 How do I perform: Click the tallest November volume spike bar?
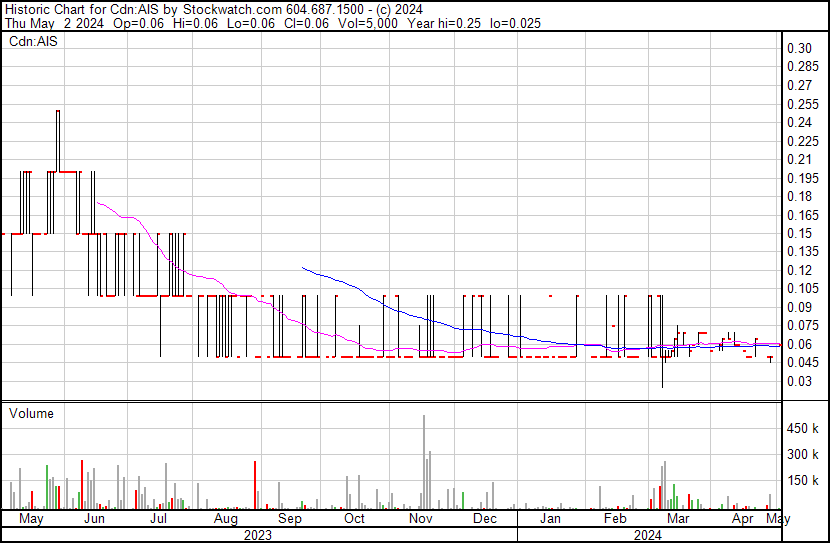pyautogui.click(x=424, y=460)
